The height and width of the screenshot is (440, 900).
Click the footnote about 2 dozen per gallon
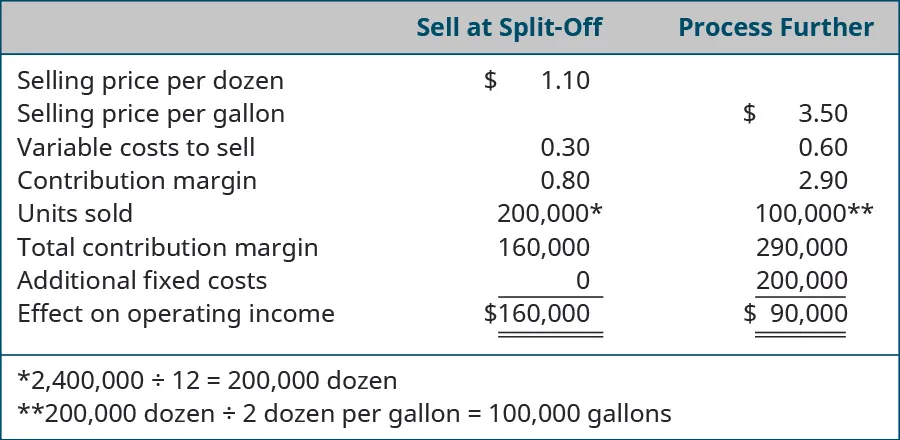(x=345, y=413)
